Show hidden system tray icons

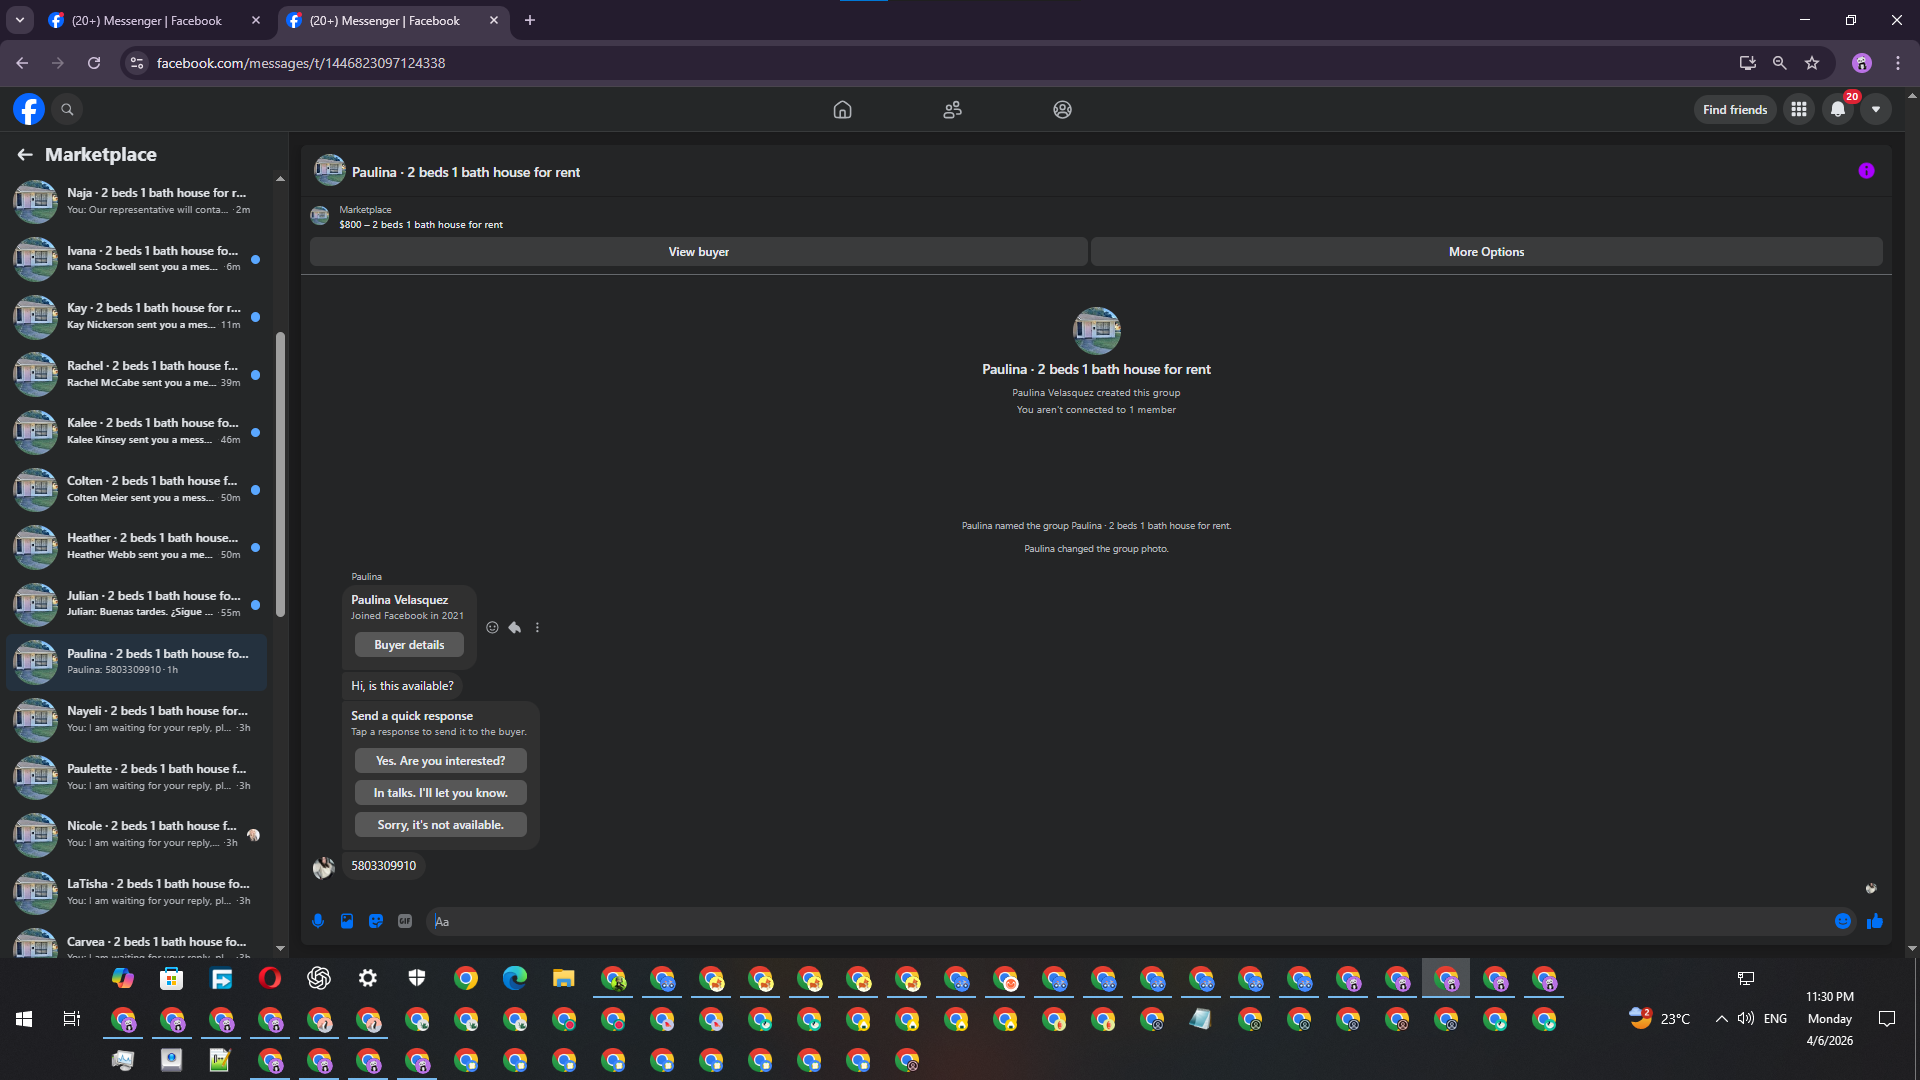click(x=1721, y=1019)
